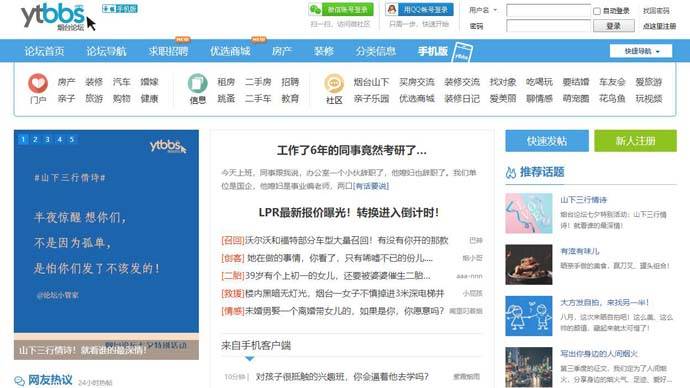Open the 找回密码 link
690x388 pixels.
pos(656,11)
